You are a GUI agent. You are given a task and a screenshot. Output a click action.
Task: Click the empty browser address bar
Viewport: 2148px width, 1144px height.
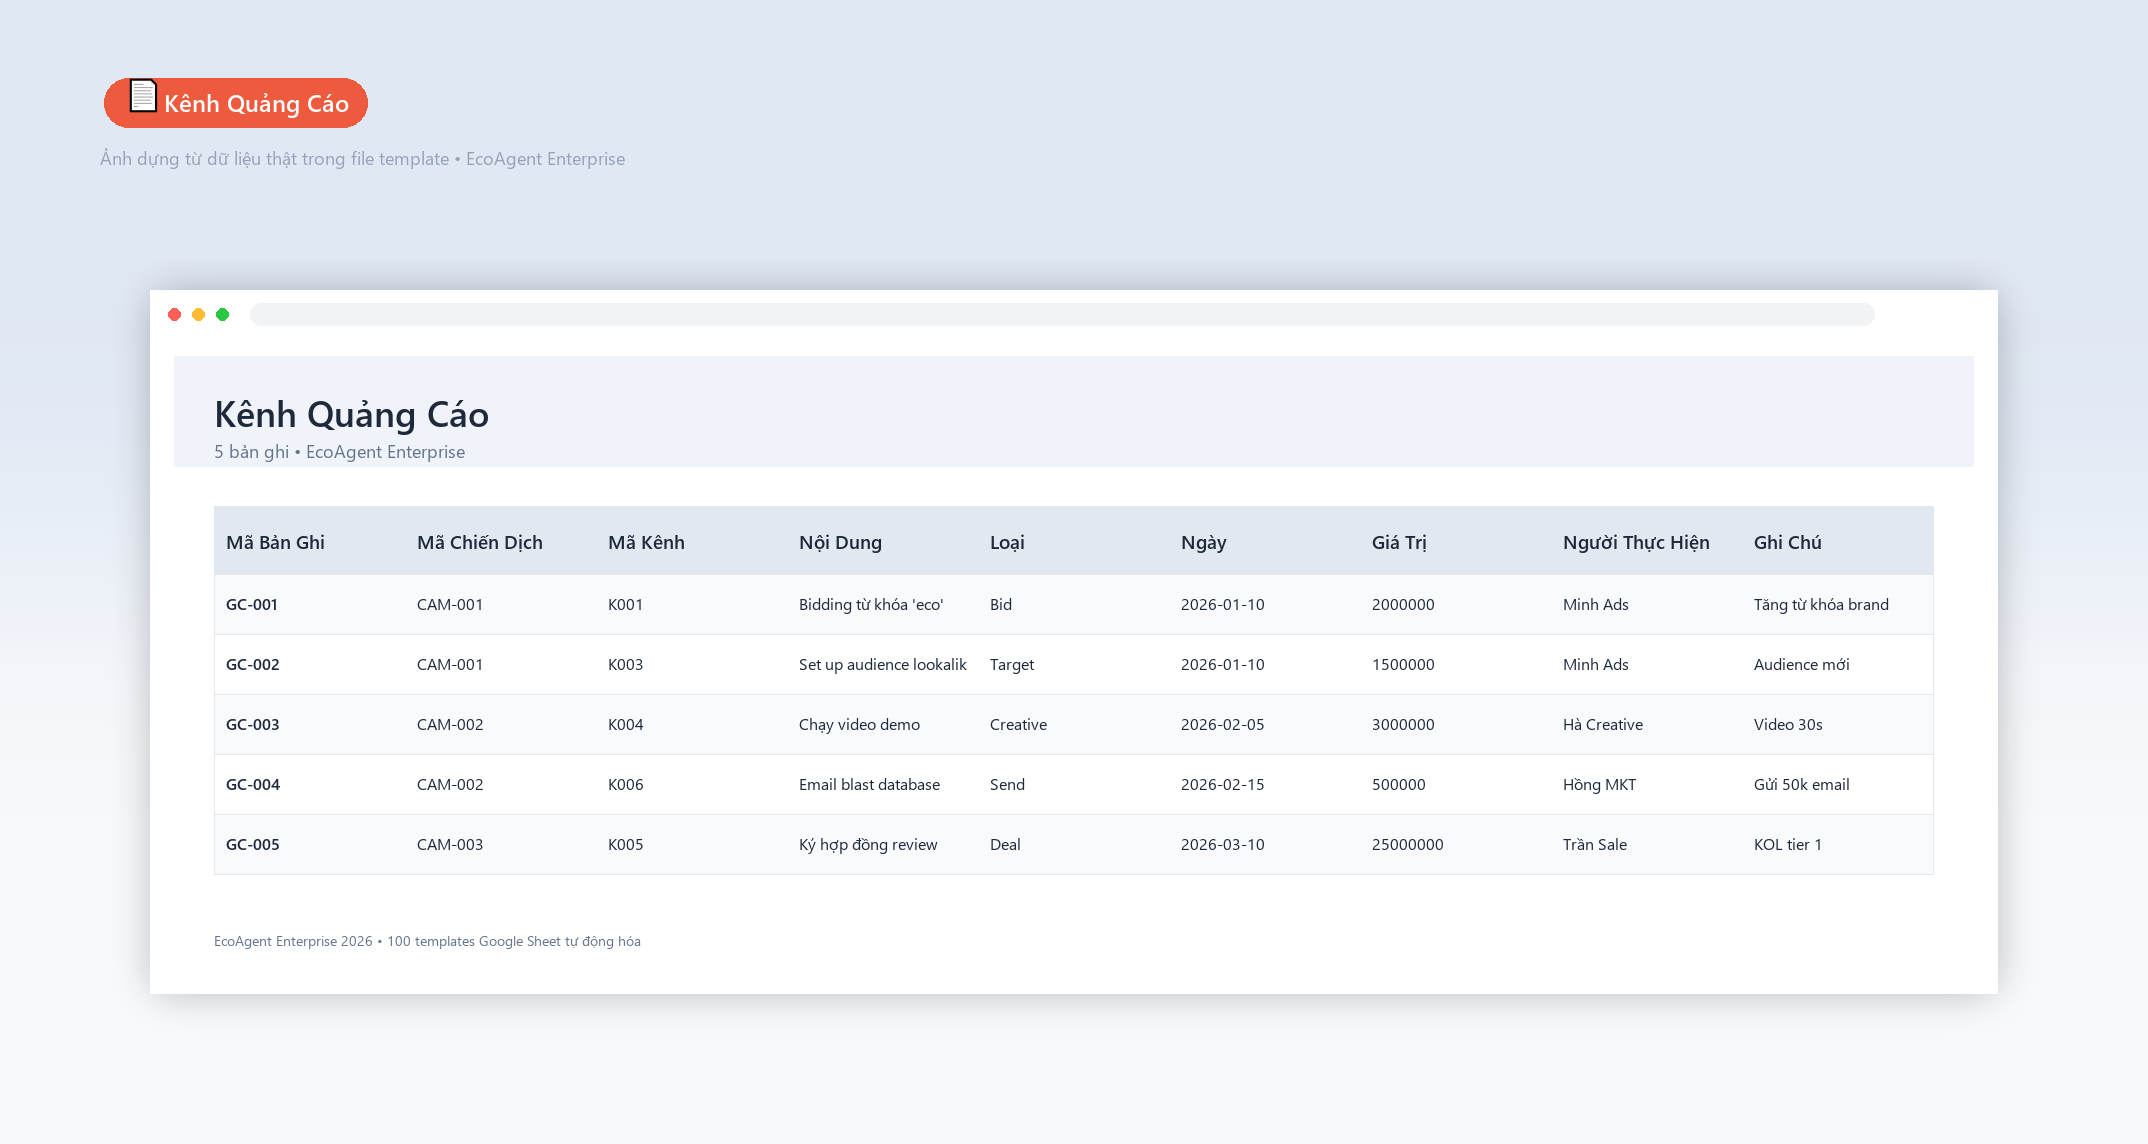coord(1062,314)
